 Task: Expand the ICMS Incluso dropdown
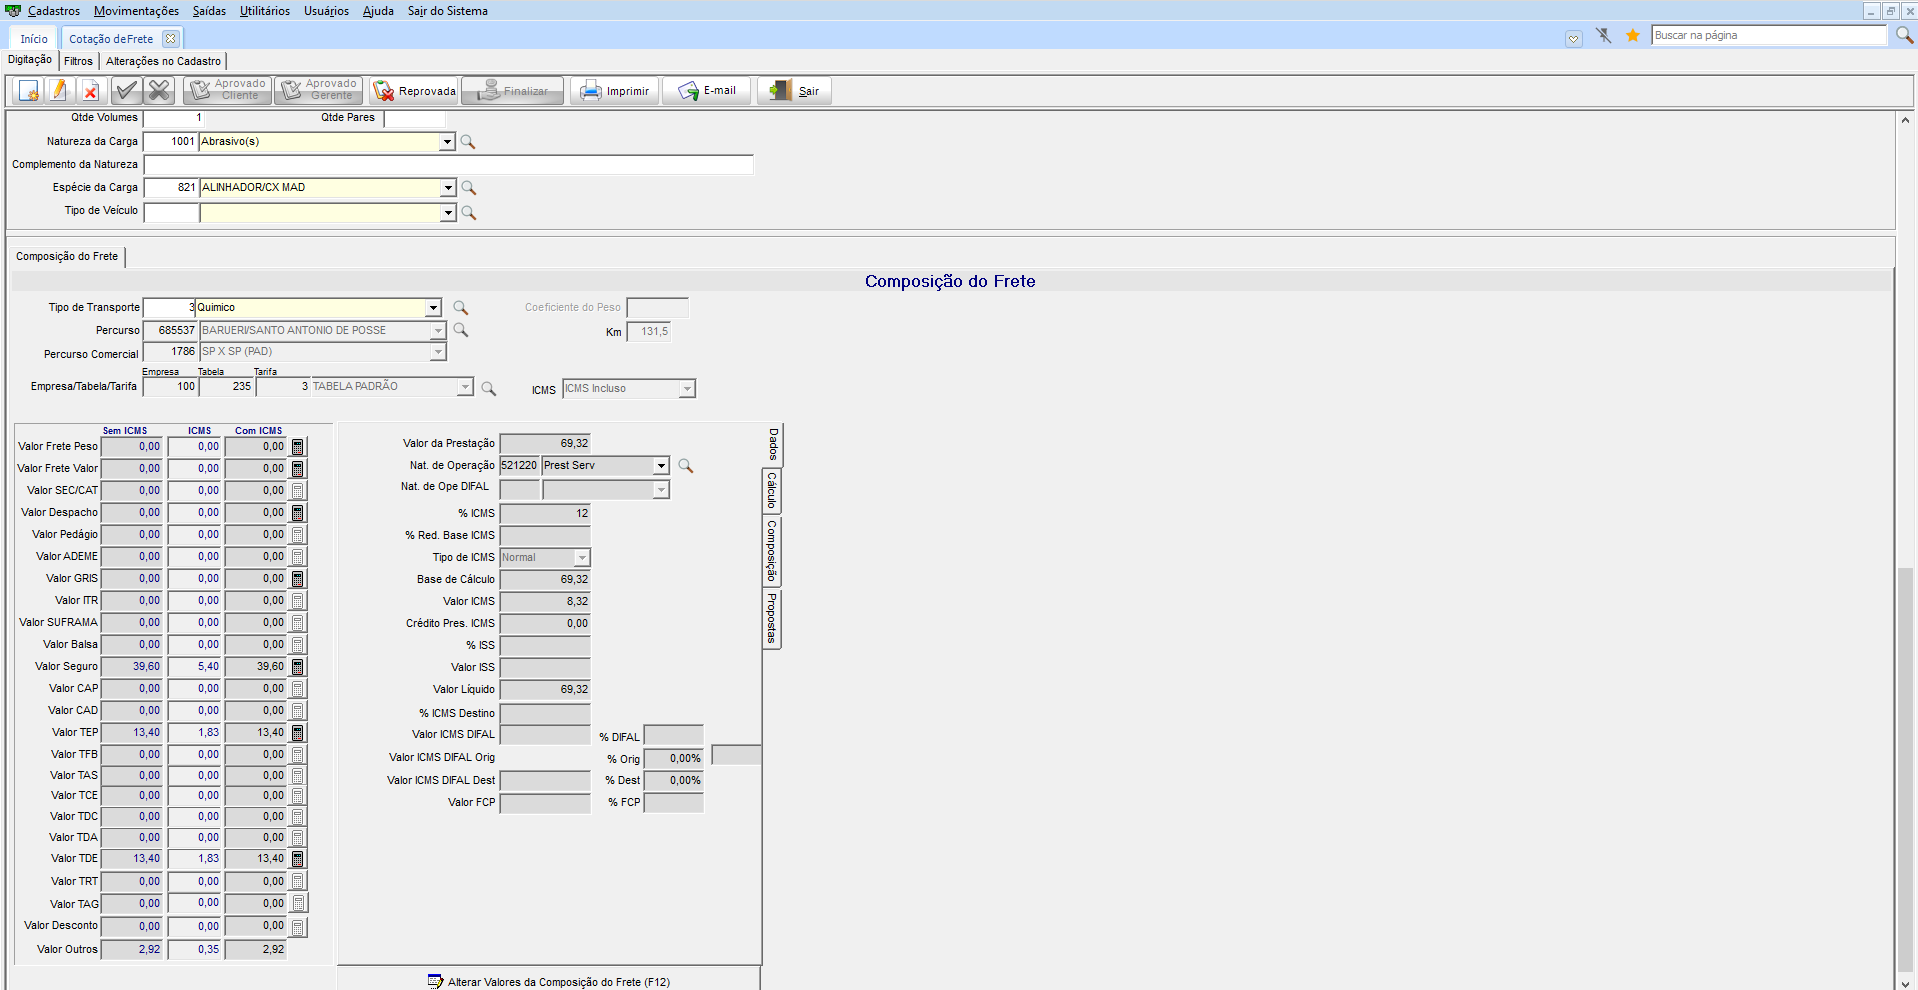point(687,389)
